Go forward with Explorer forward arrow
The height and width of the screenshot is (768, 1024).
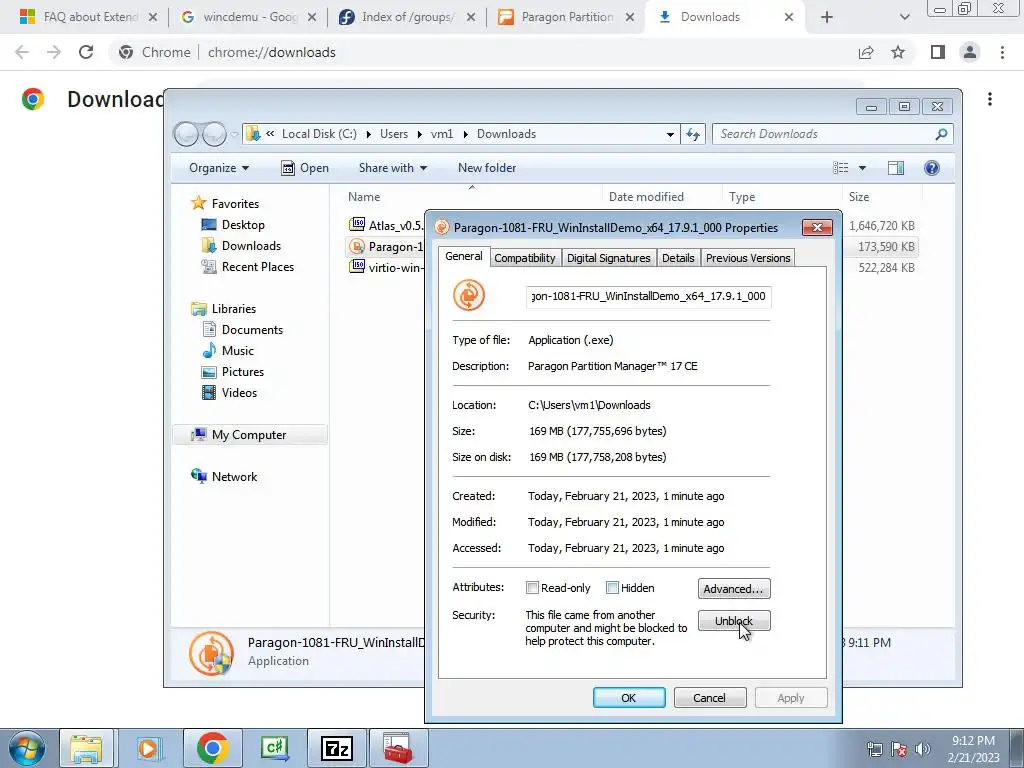(x=214, y=134)
